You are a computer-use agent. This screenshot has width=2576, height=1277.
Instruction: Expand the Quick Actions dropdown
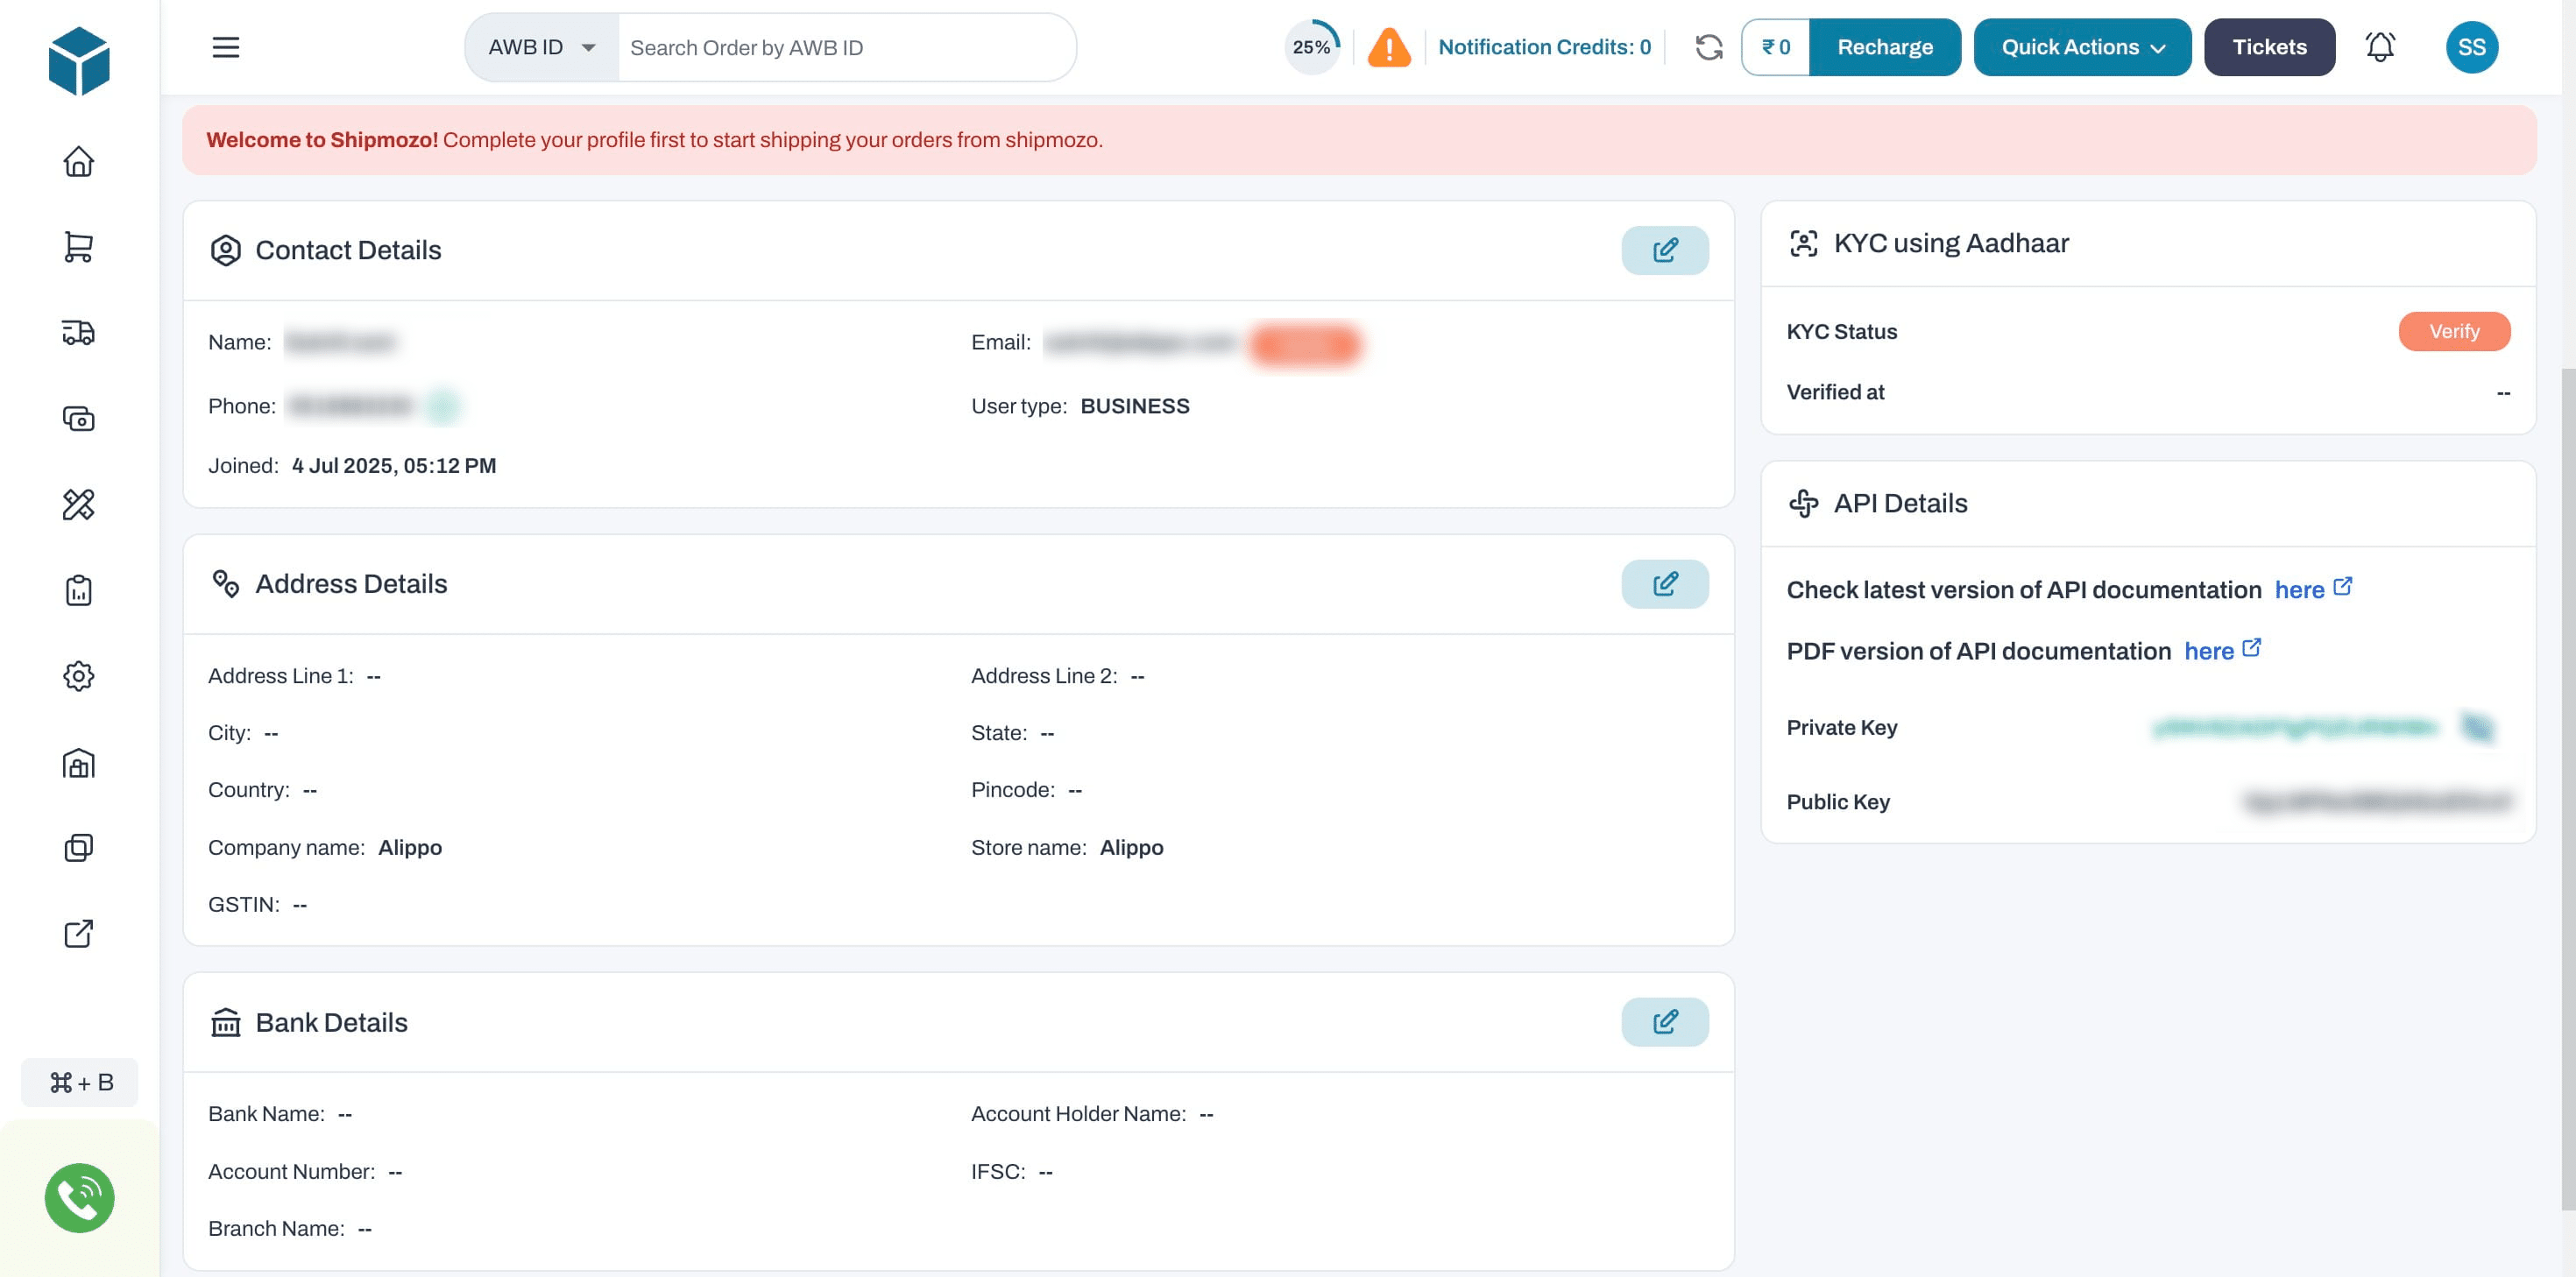click(x=2082, y=47)
